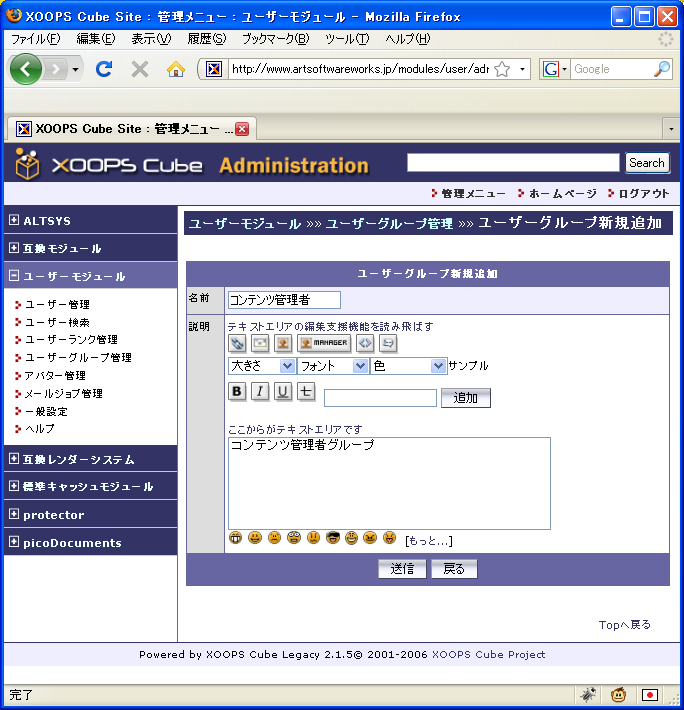Open the フォント font dropdown
The height and width of the screenshot is (710, 684).
click(x=333, y=366)
